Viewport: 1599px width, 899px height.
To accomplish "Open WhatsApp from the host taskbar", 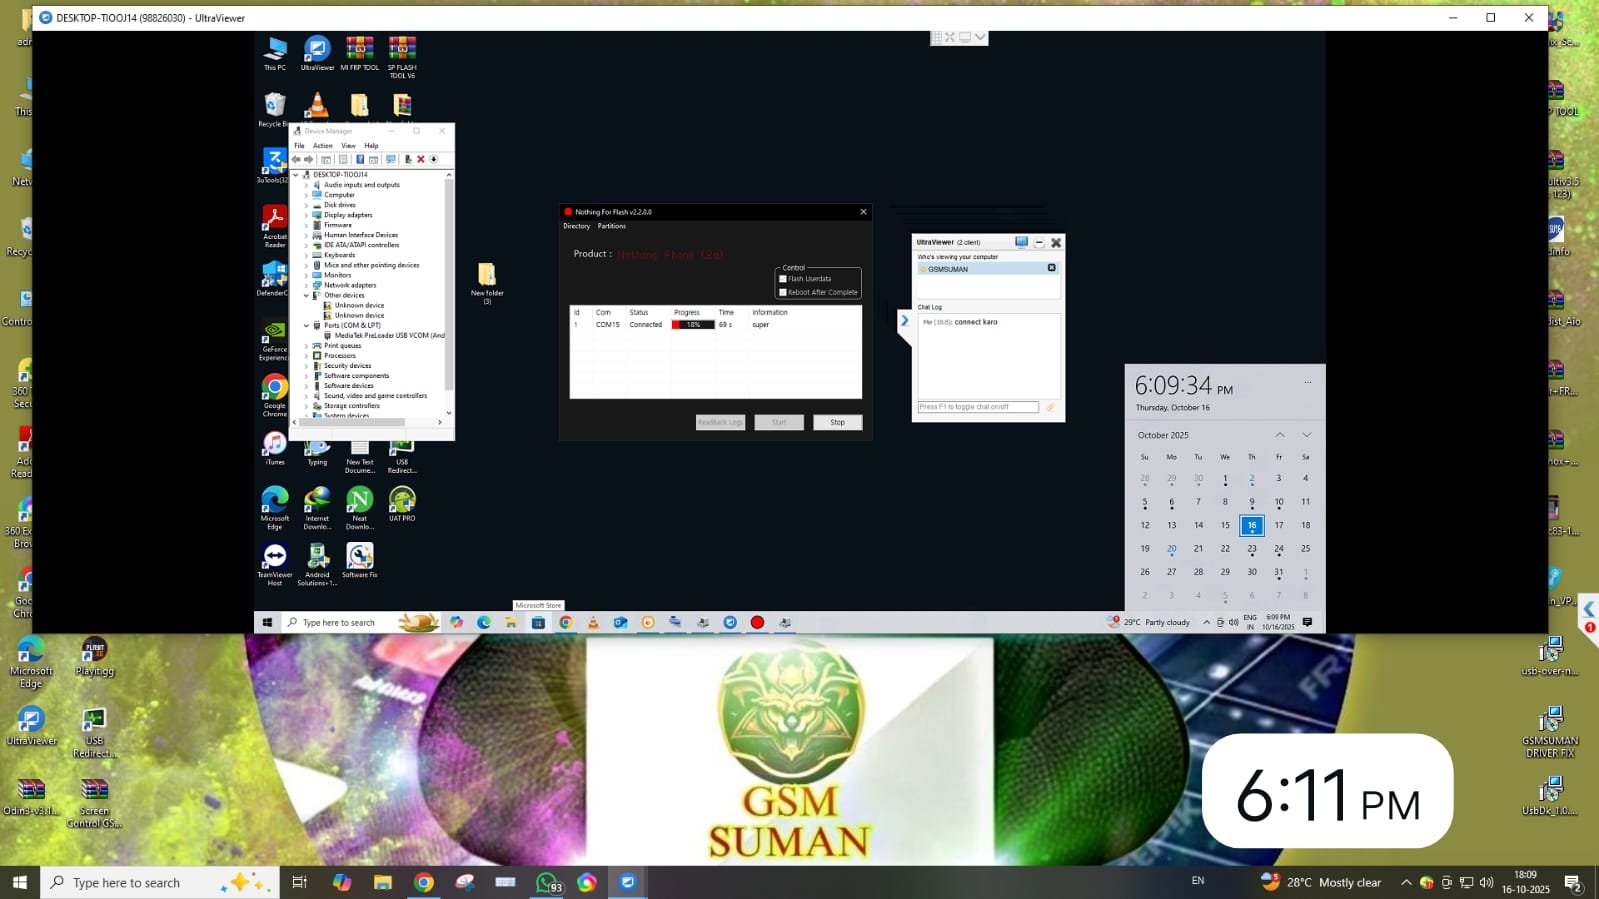I will [x=546, y=882].
